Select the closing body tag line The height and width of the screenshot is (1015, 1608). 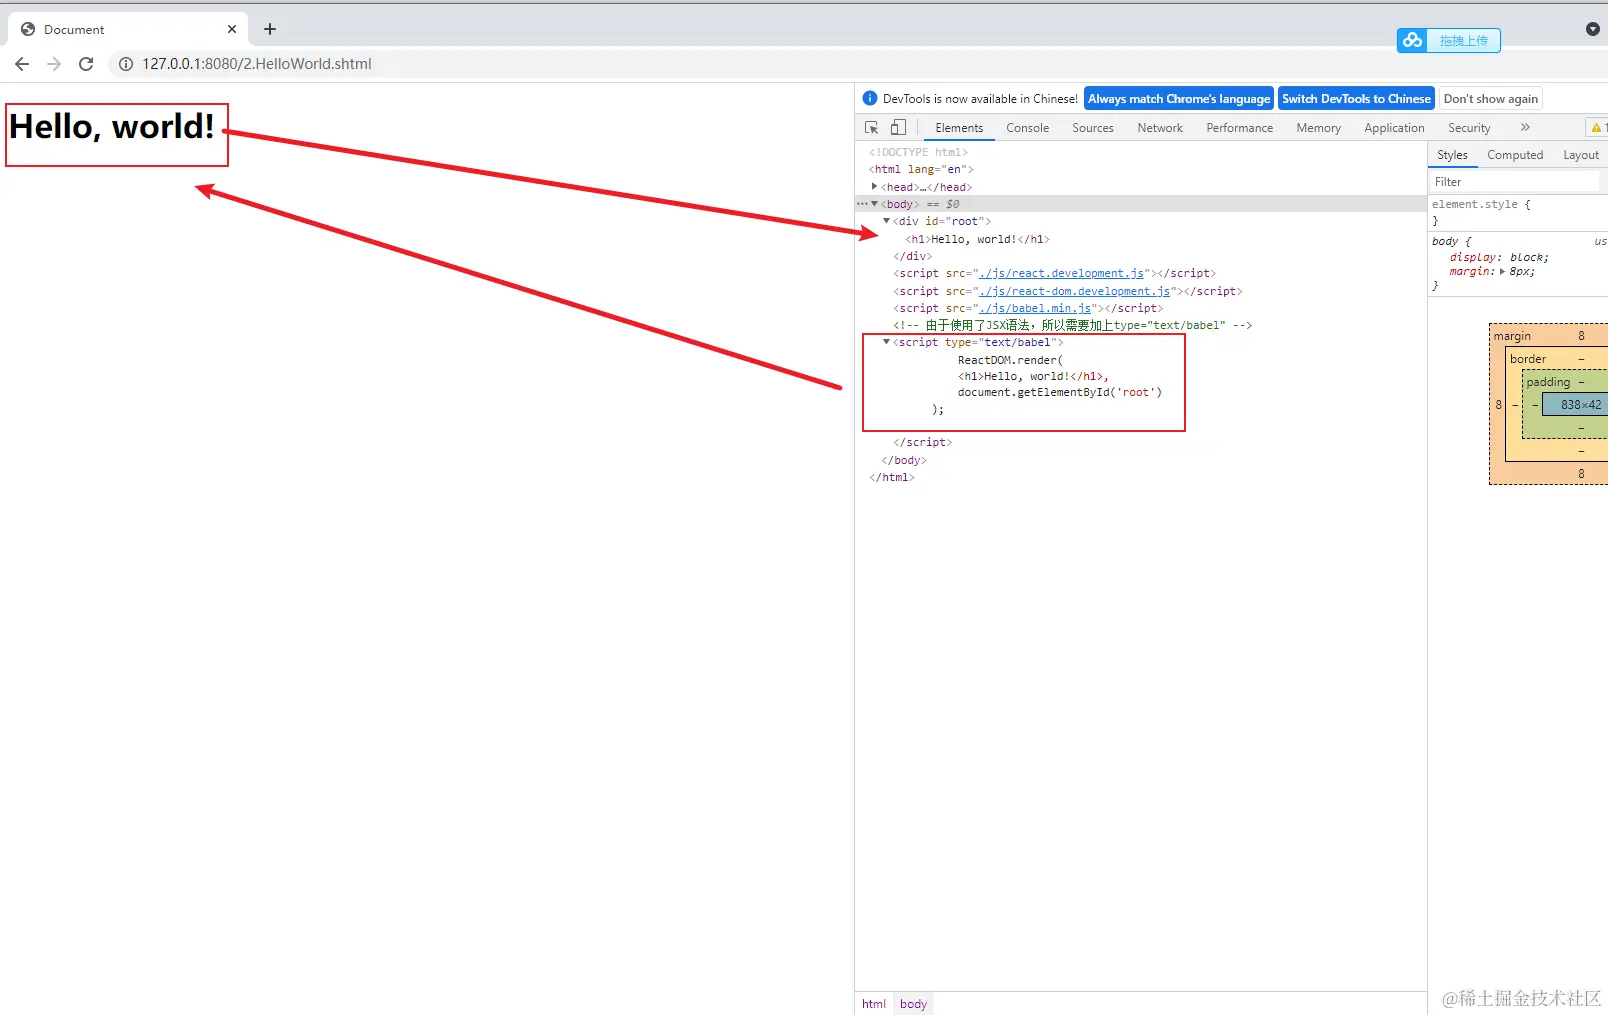(904, 461)
